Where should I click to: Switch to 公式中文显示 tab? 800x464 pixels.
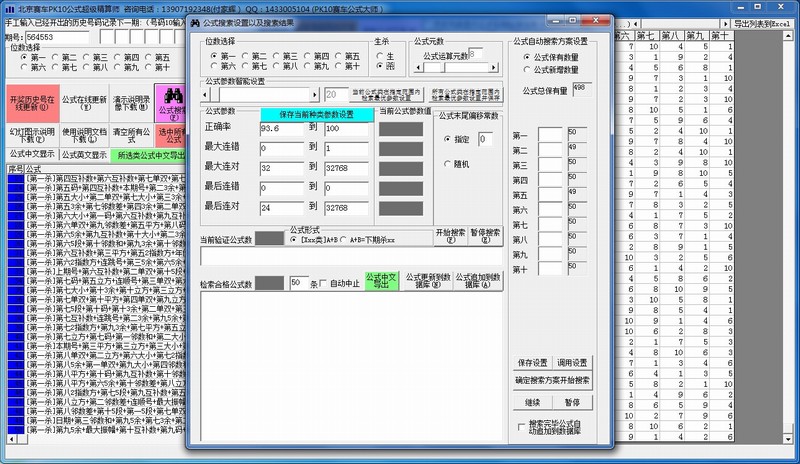[x=31, y=155]
